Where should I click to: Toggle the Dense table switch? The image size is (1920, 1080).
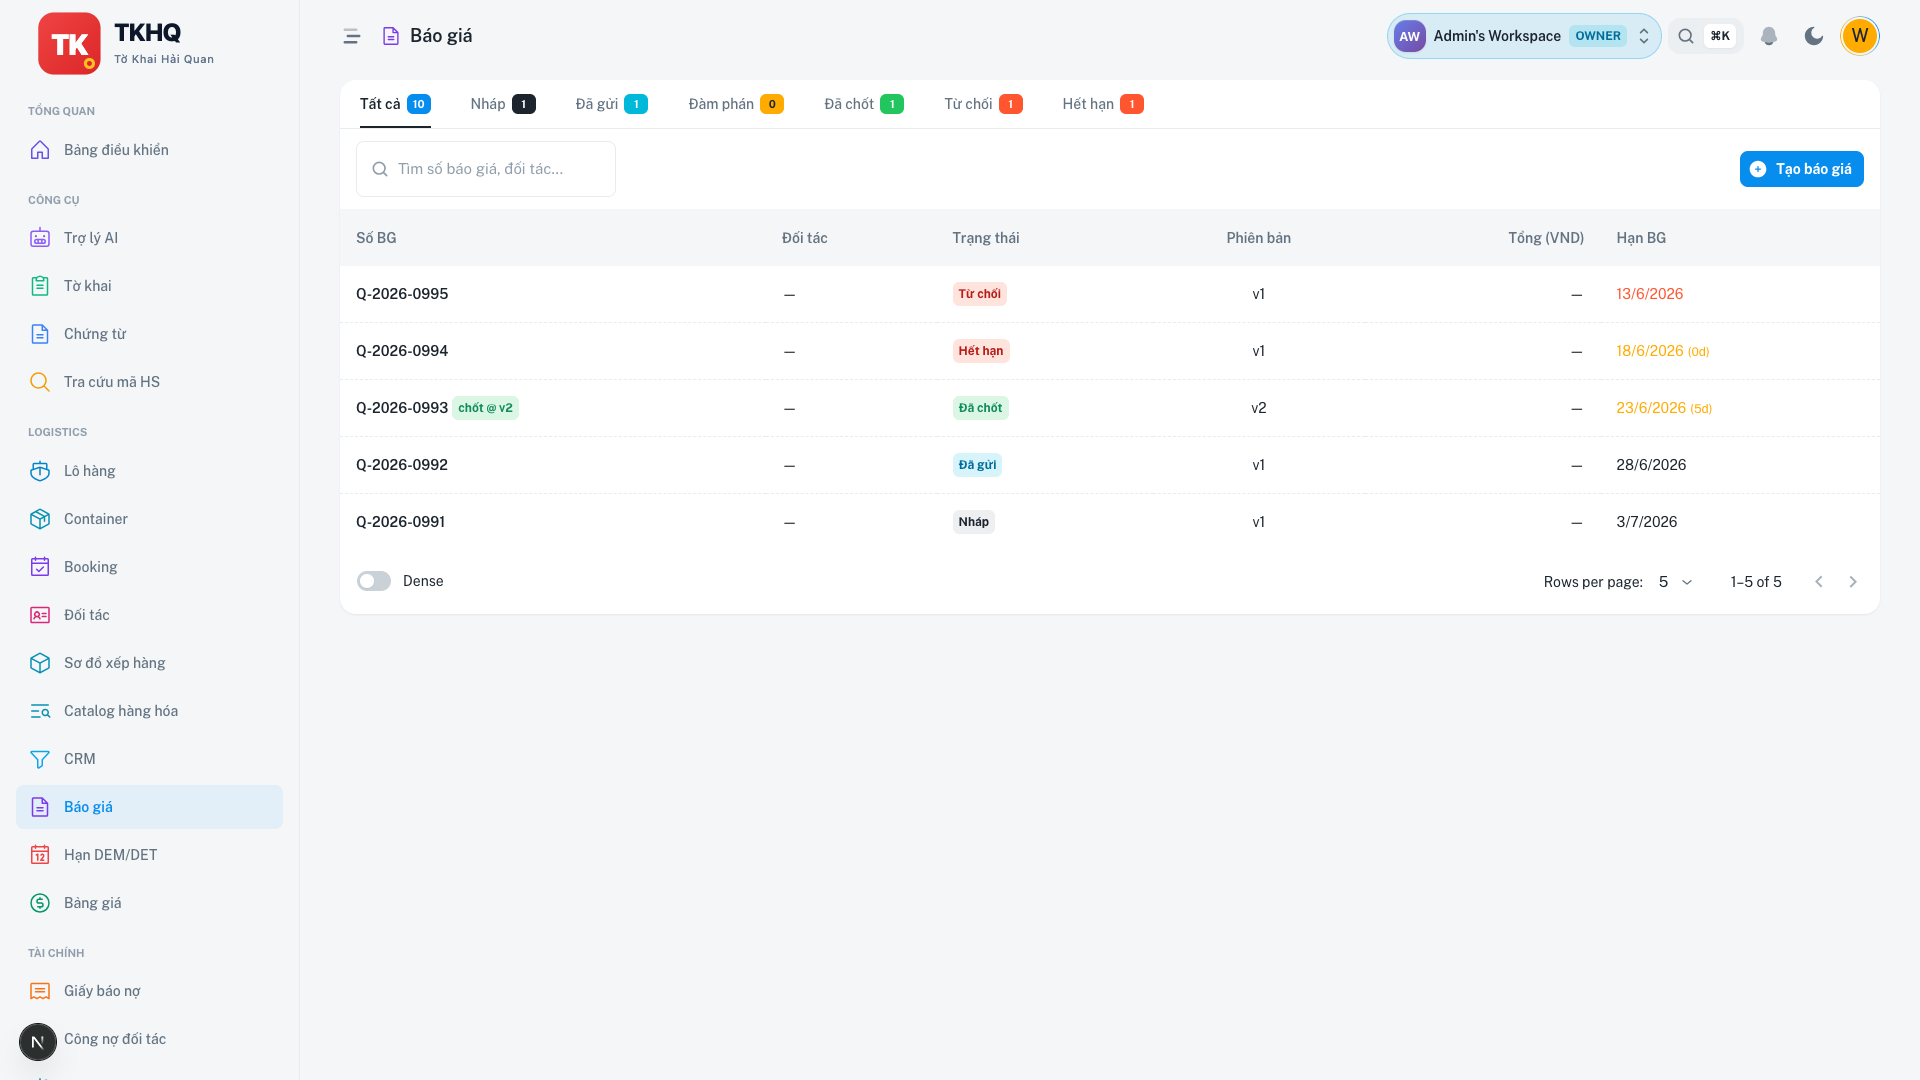[374, 581]
